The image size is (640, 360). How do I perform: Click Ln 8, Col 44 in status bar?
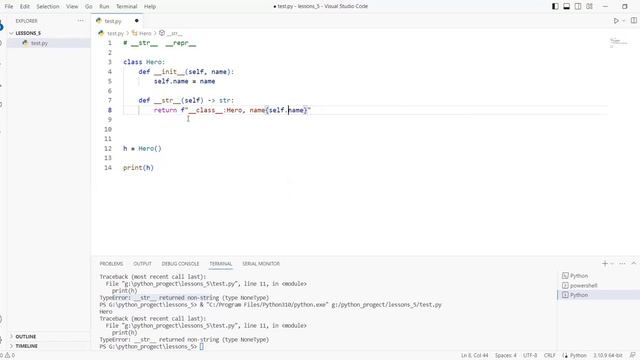click(x=475, y=356)
